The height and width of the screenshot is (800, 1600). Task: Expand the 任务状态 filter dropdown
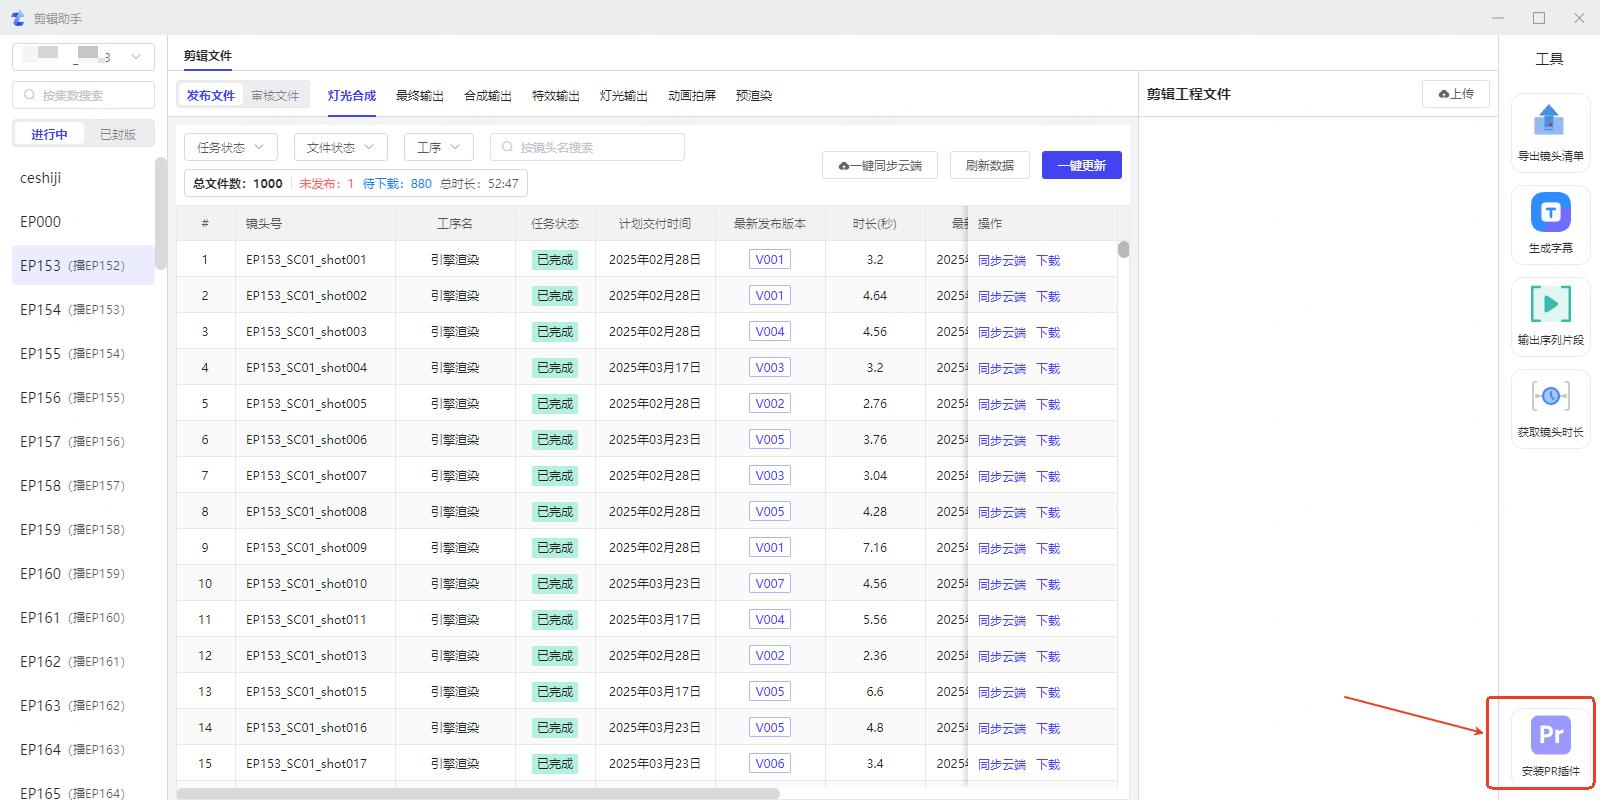point(230,147)
